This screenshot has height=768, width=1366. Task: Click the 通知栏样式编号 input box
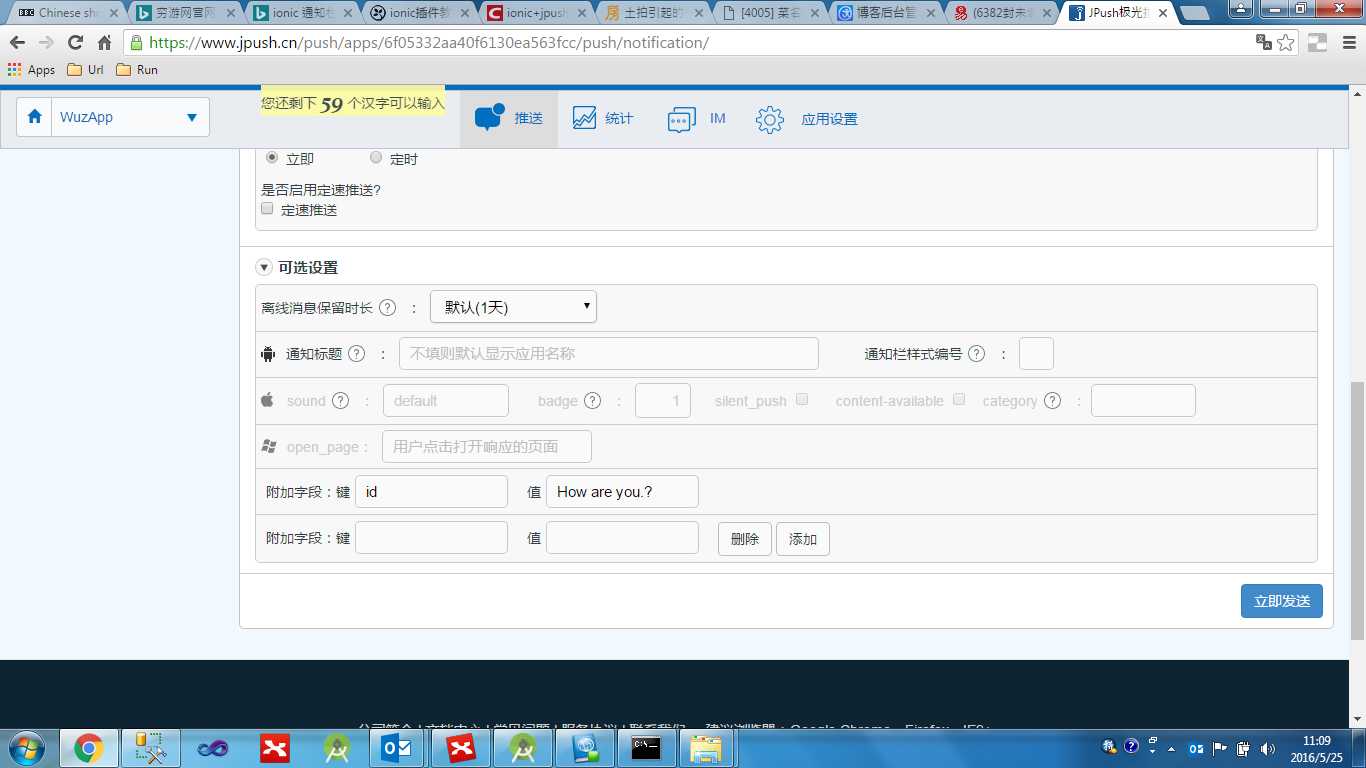coord(1036,353)
